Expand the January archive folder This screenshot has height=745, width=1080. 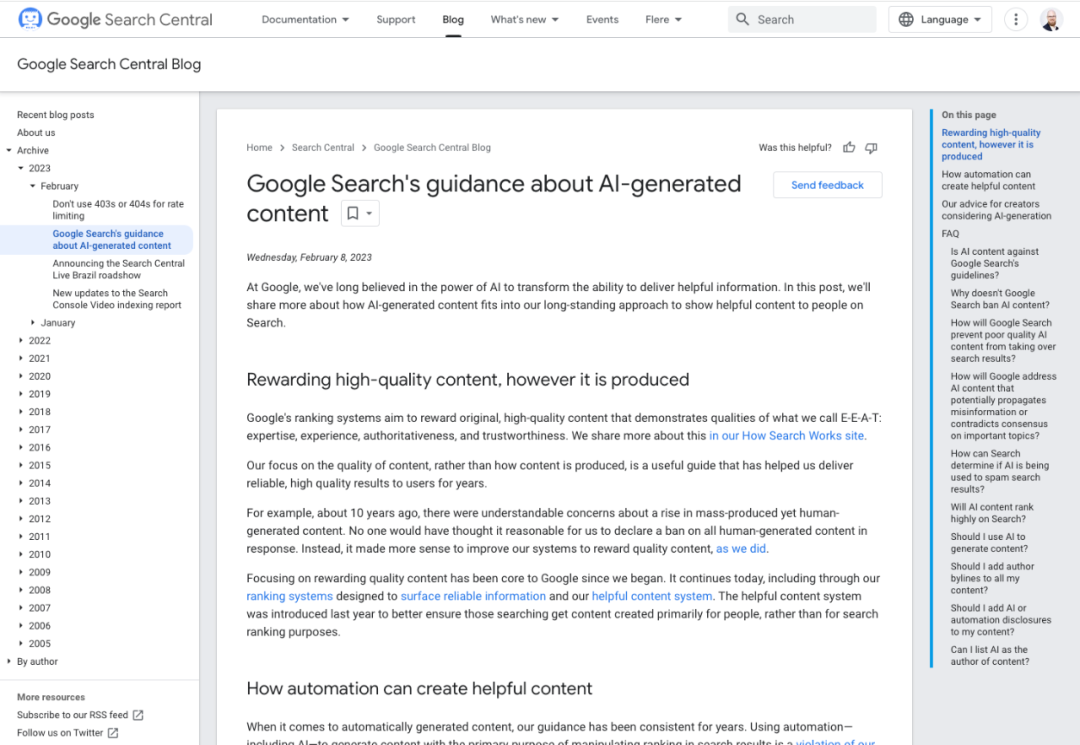click(x=33, y=323)
